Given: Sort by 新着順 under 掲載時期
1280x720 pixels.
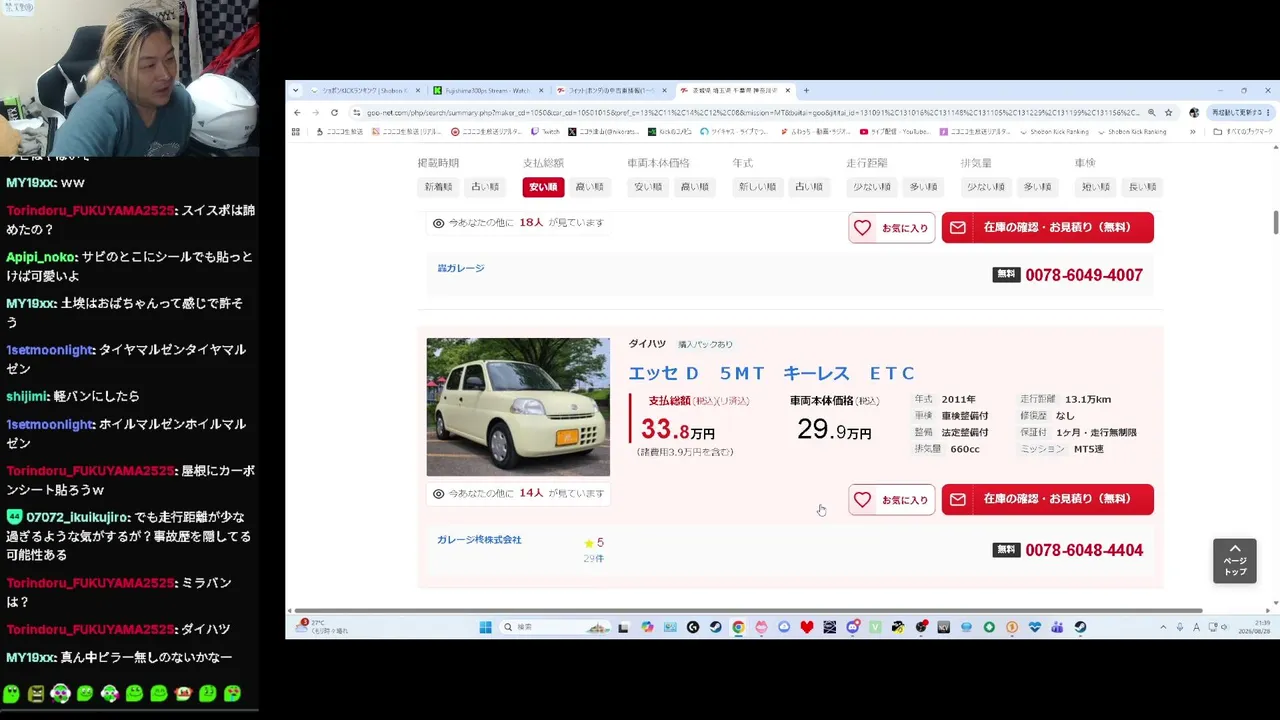Looking at the screenshot, I should (438, 187).
